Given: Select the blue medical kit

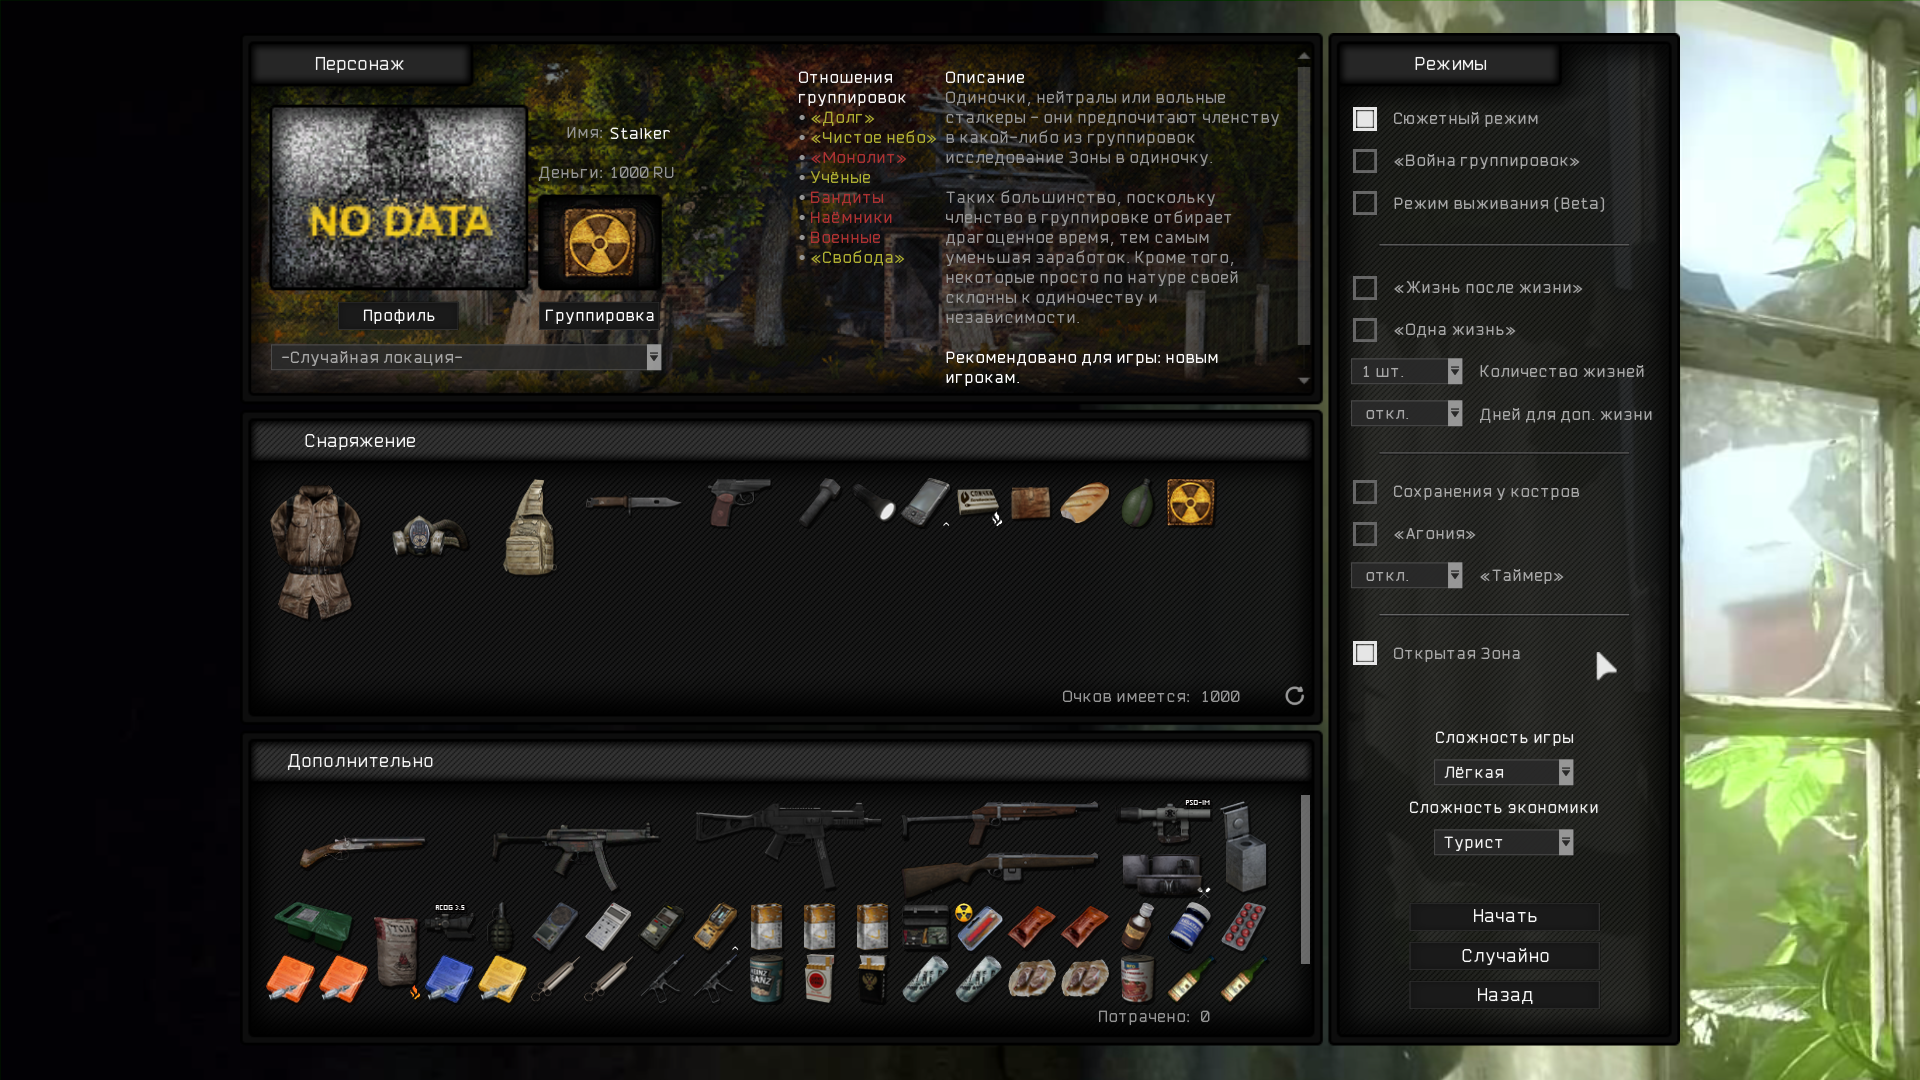Looking at the screenshot, I should [x=449, y=978].
